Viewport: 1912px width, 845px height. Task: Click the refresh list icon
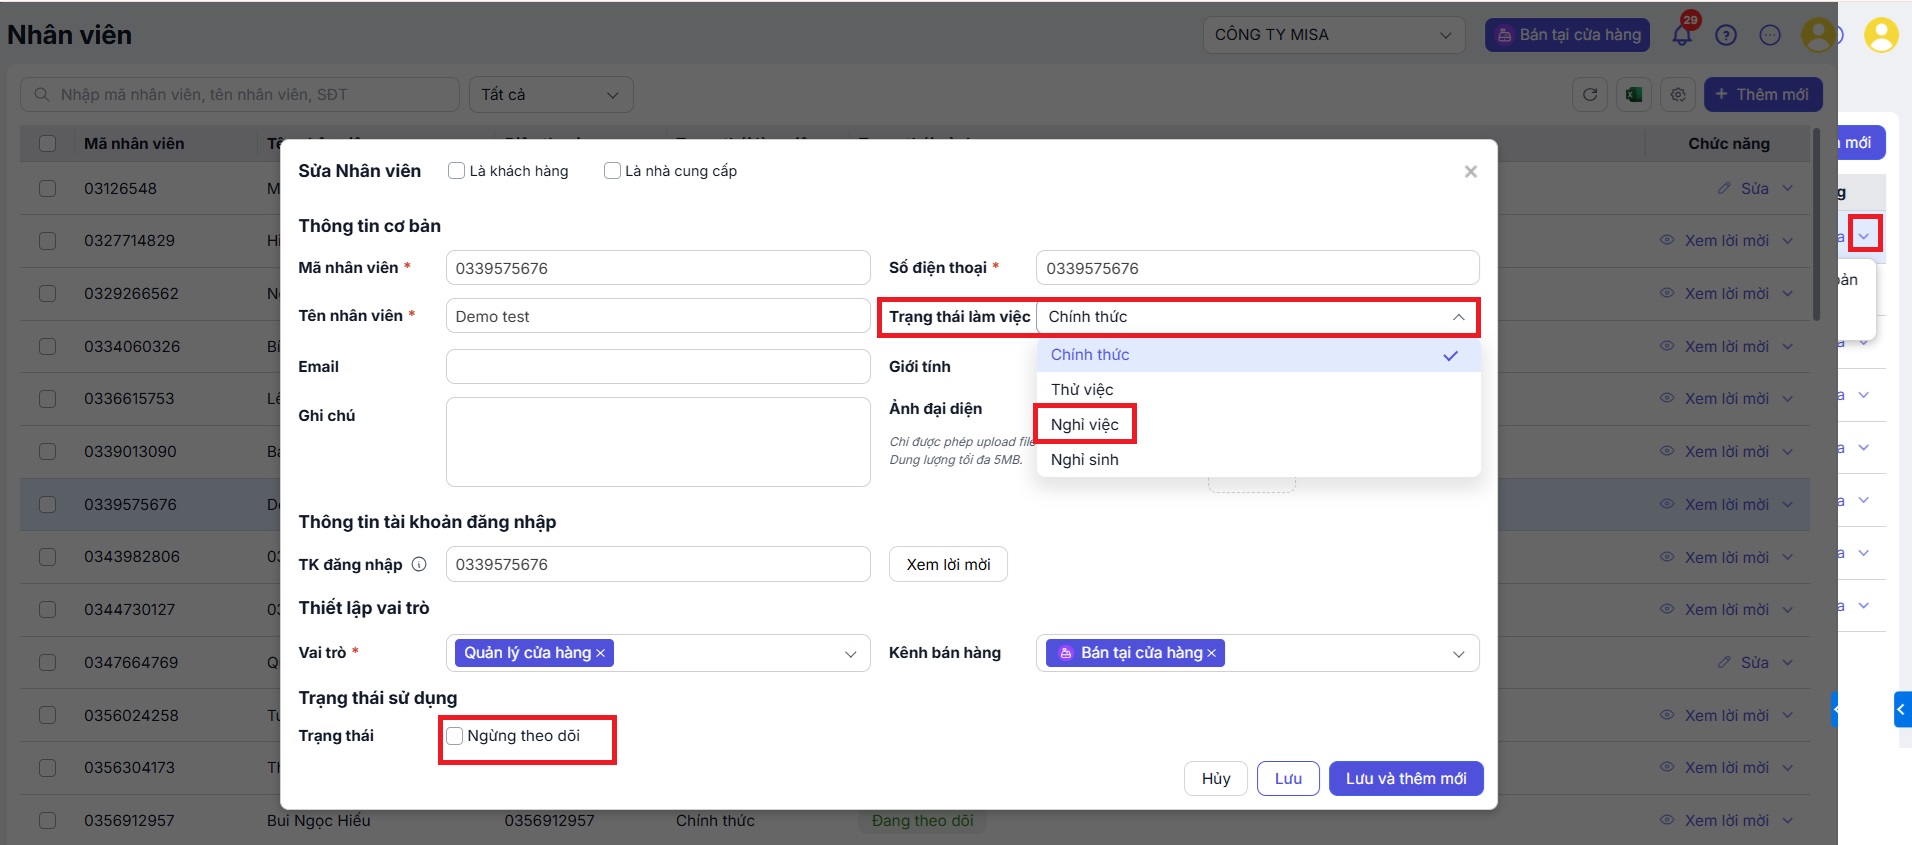click(1590, 95)
